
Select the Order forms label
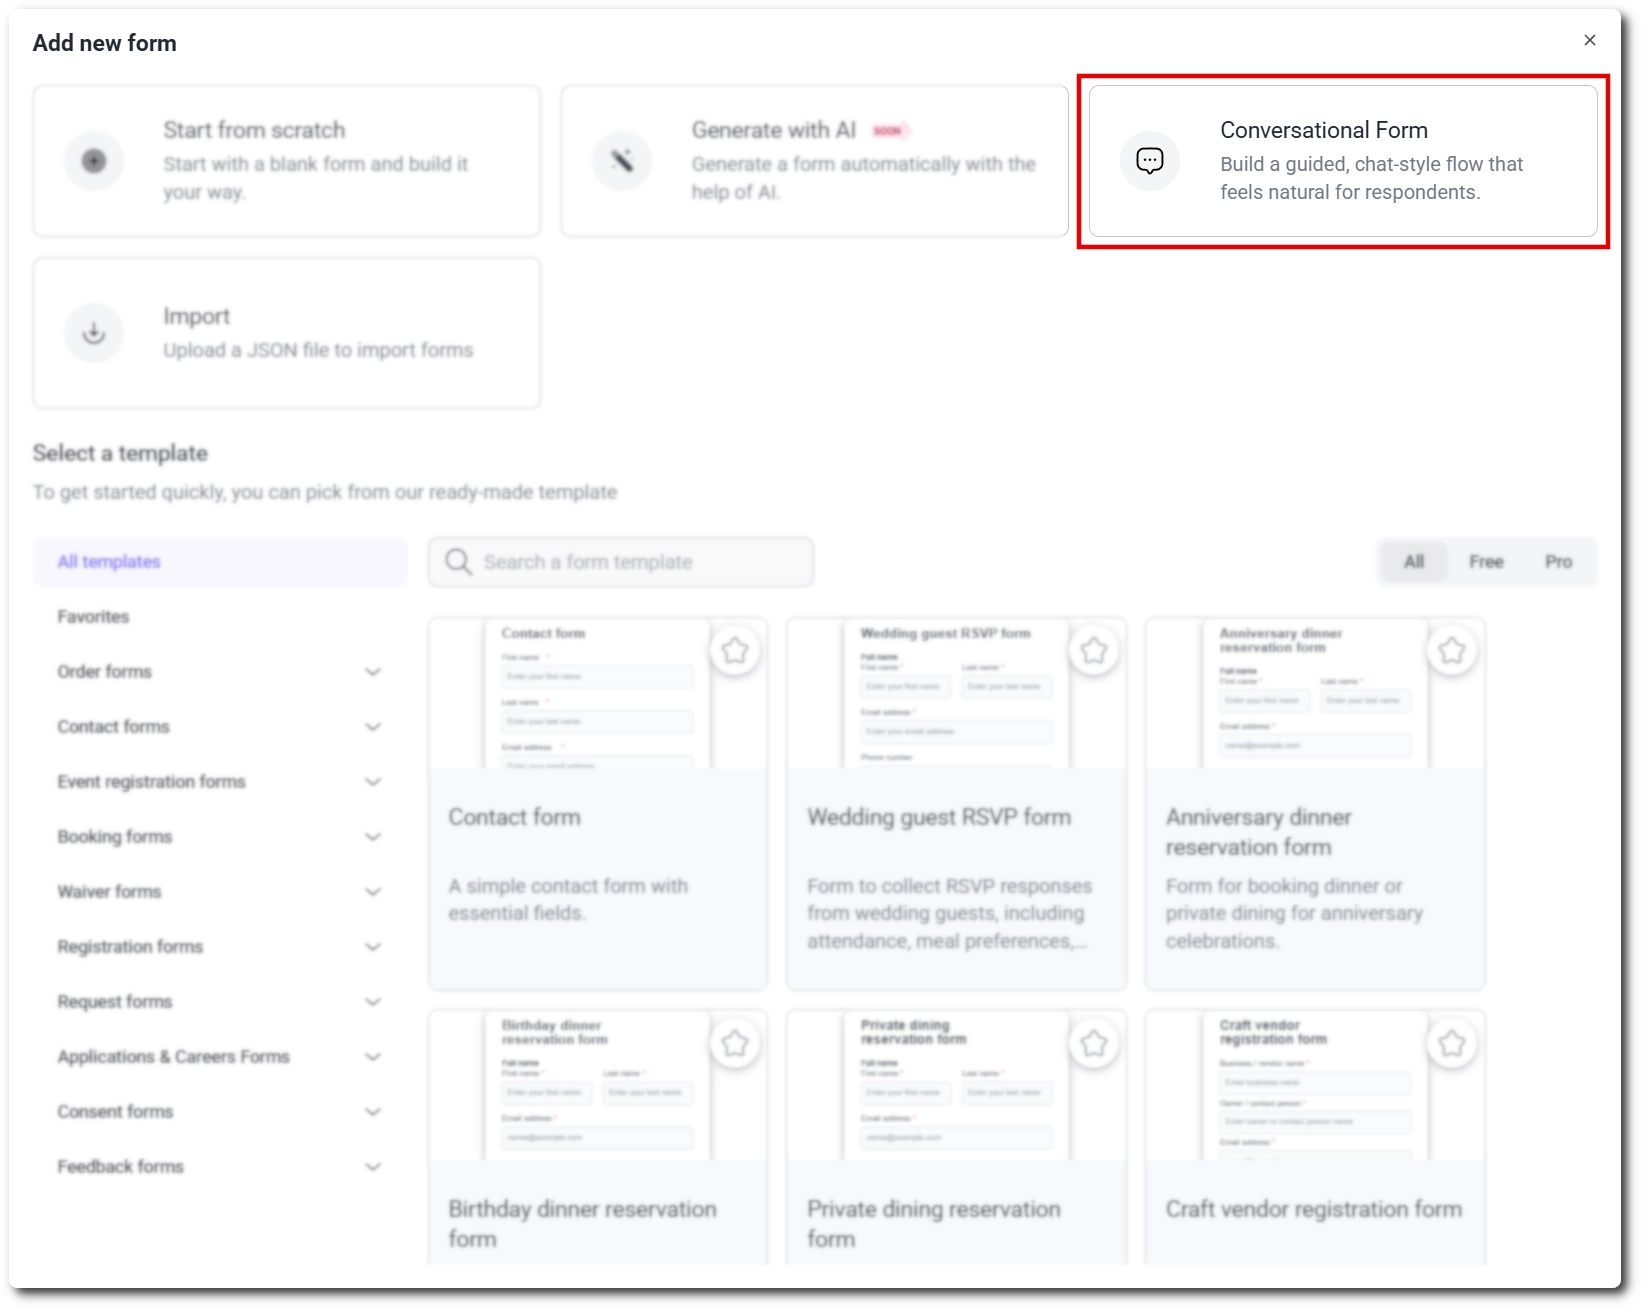[105, 672]
